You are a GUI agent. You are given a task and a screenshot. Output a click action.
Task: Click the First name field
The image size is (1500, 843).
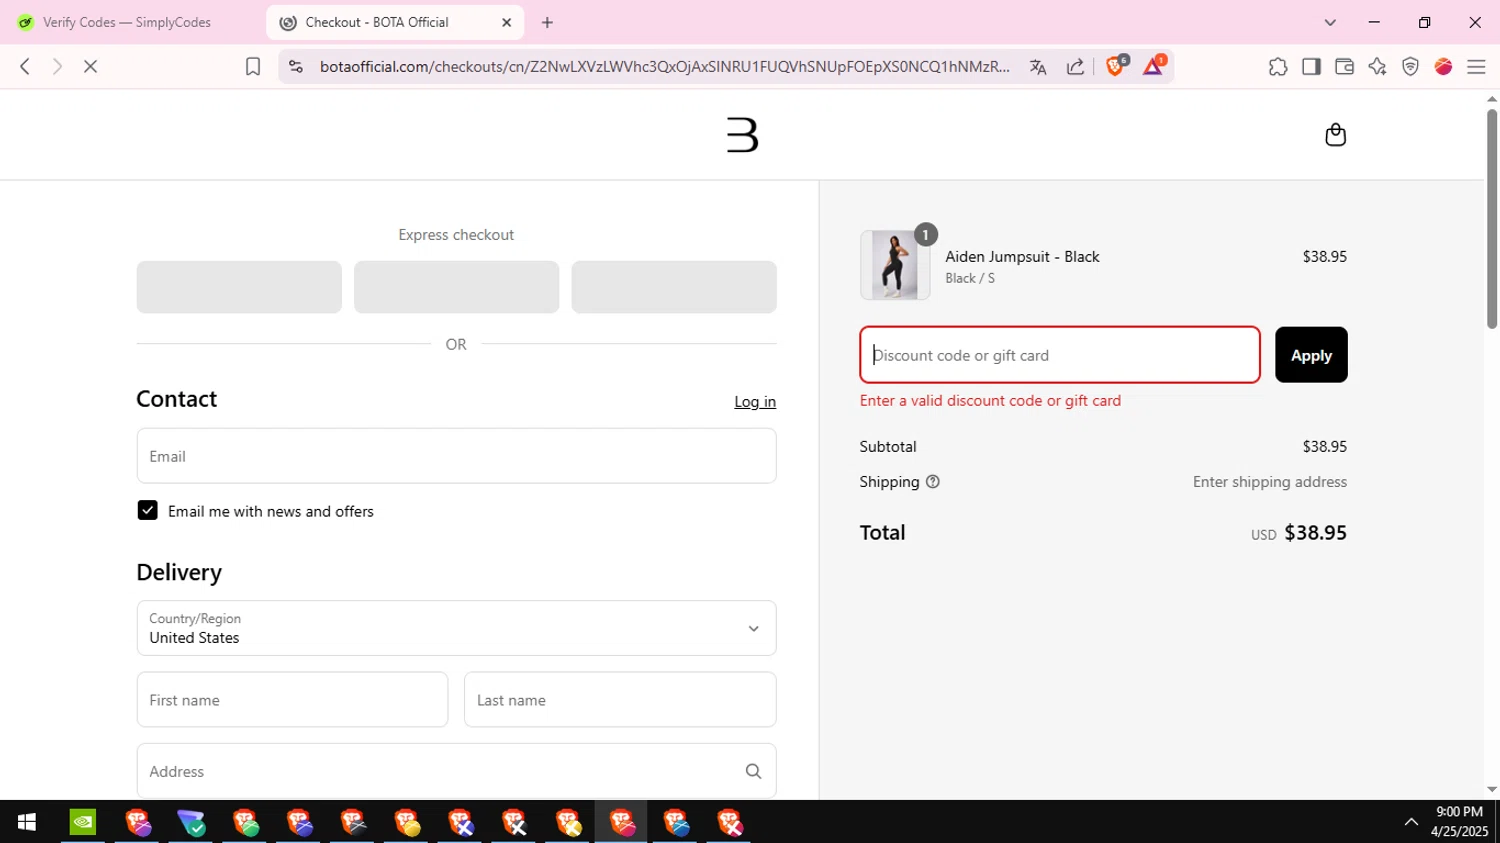tap(292, 700)
